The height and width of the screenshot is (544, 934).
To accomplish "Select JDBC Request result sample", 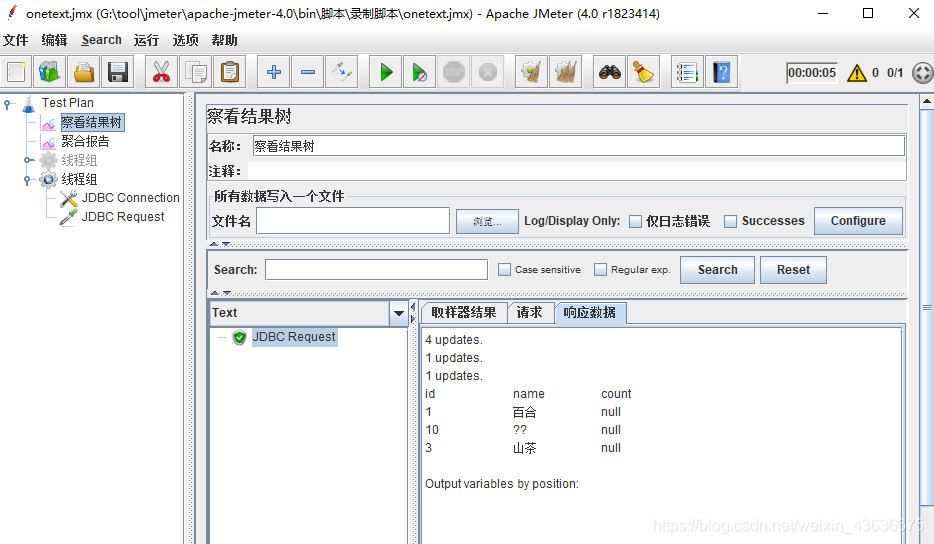I will pyautogui.click(x=294, y=337).
